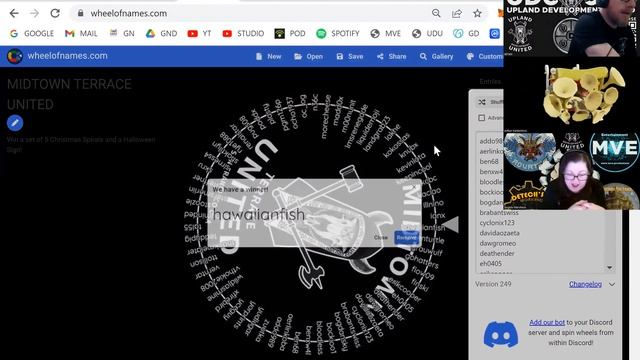
Task: Select Save in the wheel menu
Action: [x=350, y=56]
